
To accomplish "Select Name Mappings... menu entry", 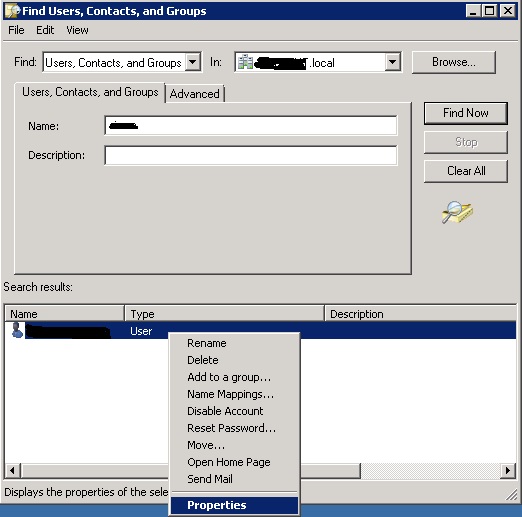I will (x=234, y=394).
